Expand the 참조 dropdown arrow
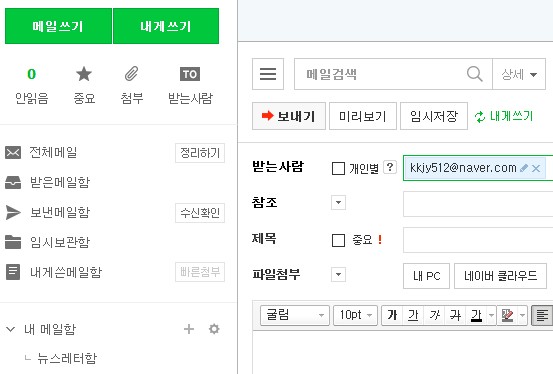 [338, 203]
